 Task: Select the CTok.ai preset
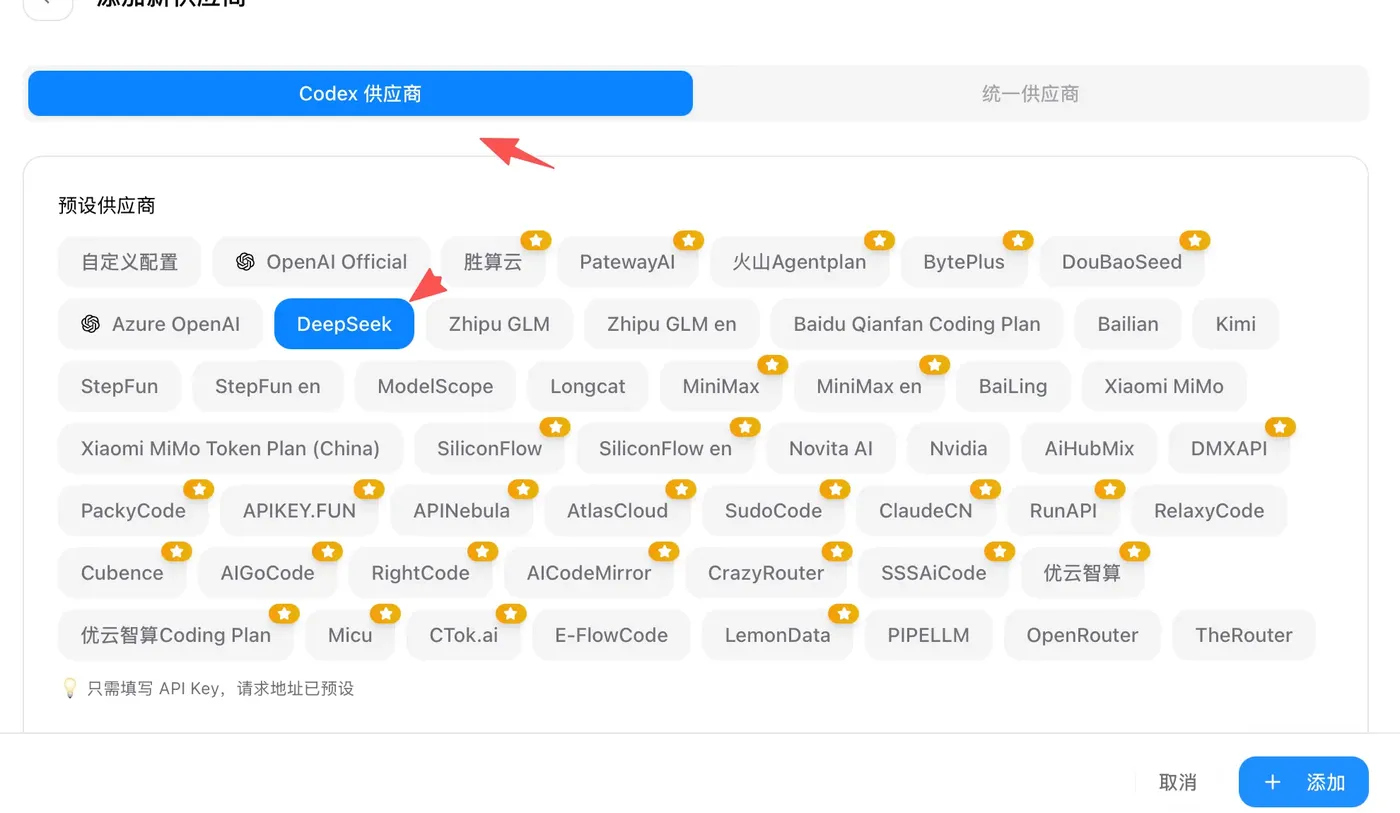point(464,634)
